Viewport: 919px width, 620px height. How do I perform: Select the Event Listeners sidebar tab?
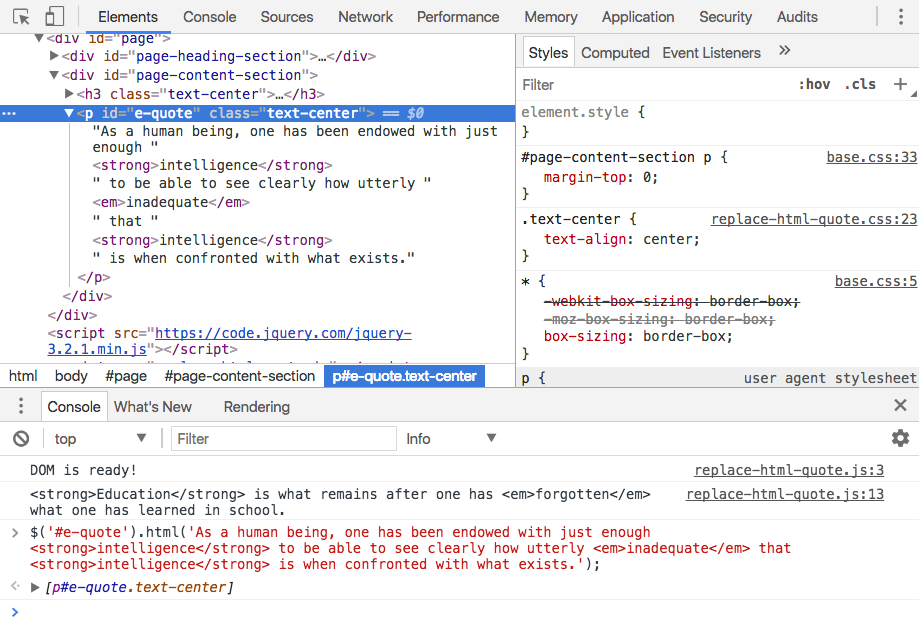[x=711, y=53]
